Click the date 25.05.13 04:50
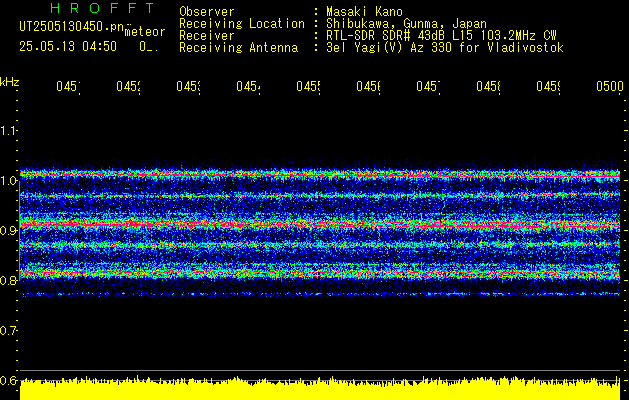 coord(68,47)
